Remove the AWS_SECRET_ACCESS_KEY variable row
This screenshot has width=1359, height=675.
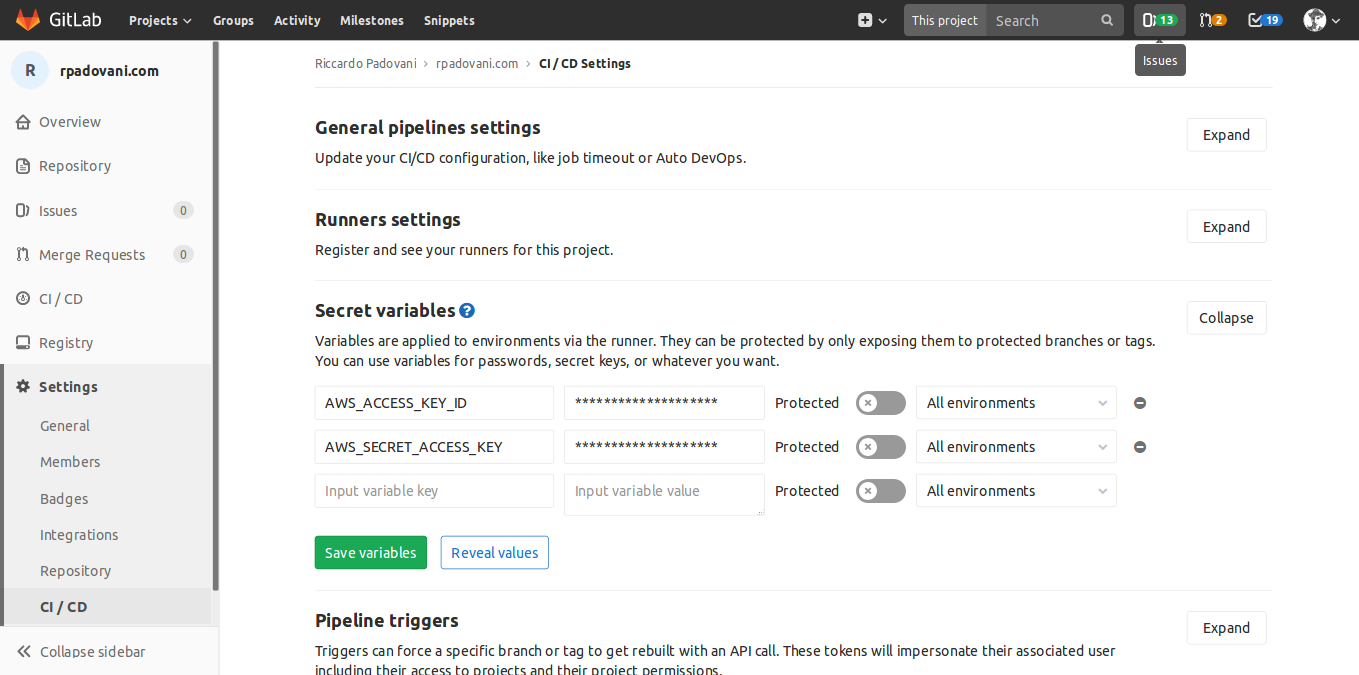click(x=1139, y=447)
